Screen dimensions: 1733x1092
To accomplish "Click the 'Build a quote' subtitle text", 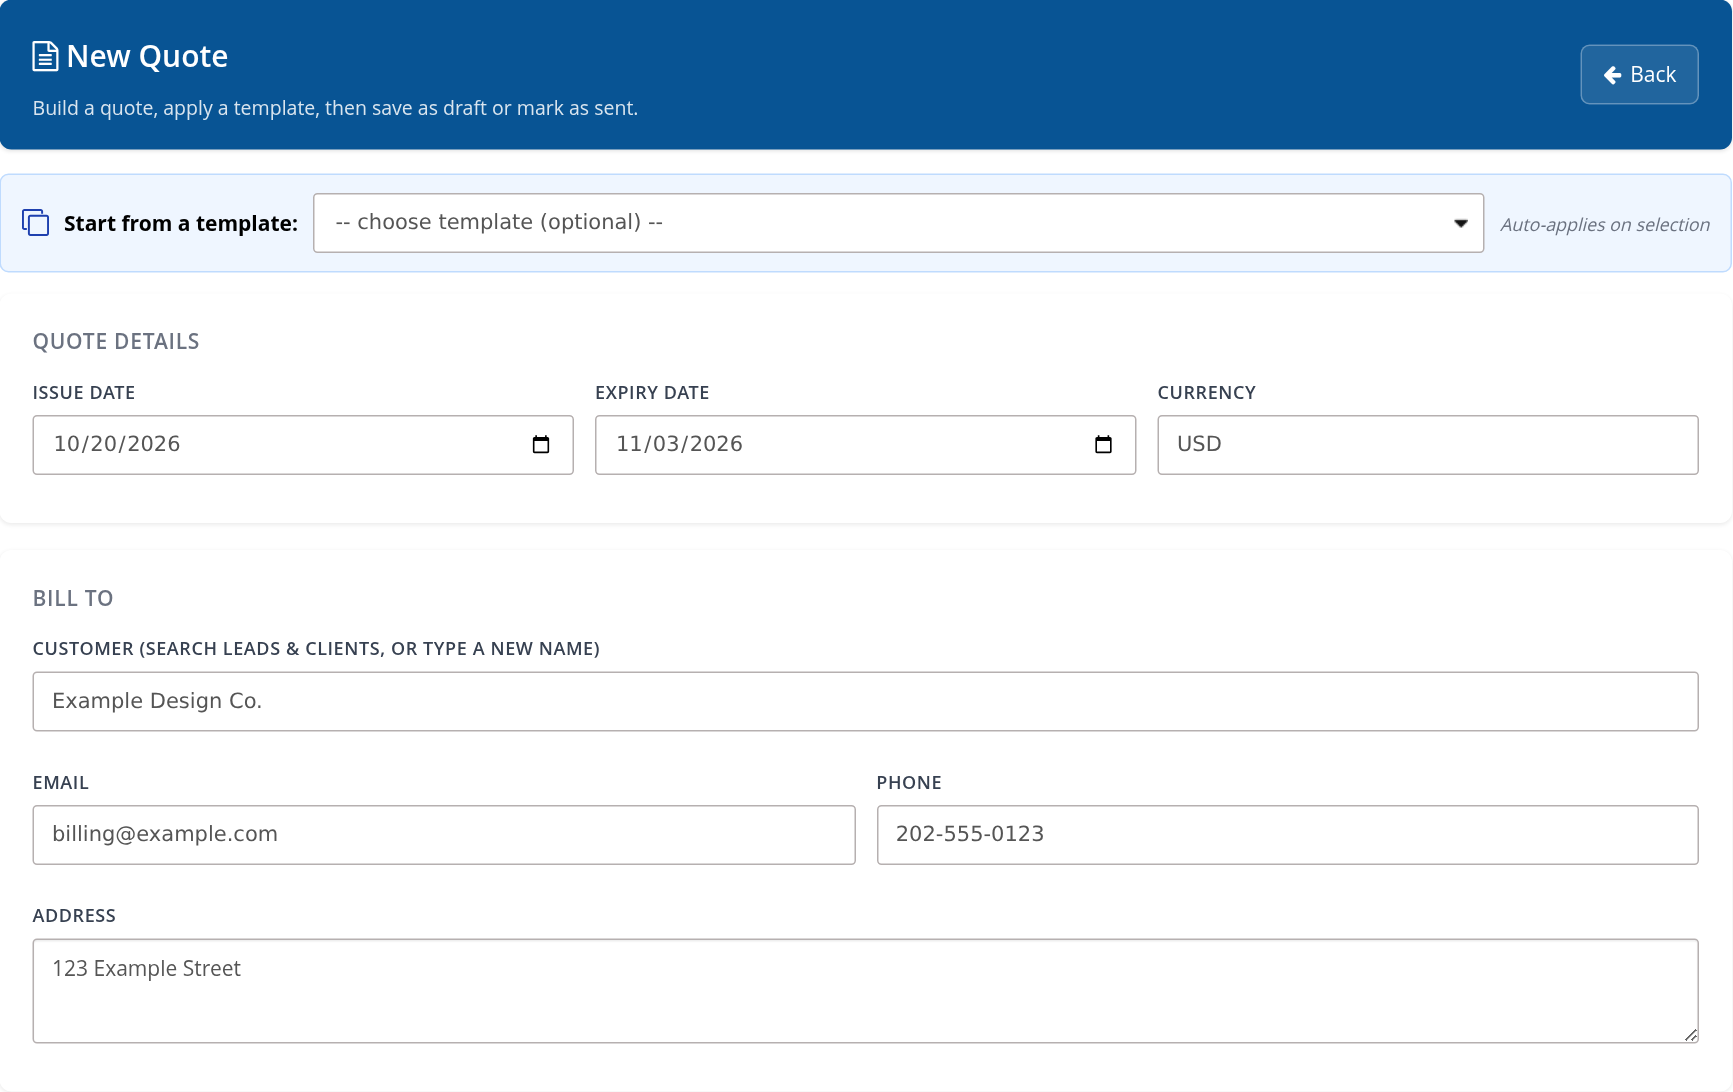I will tap(335, 108).
